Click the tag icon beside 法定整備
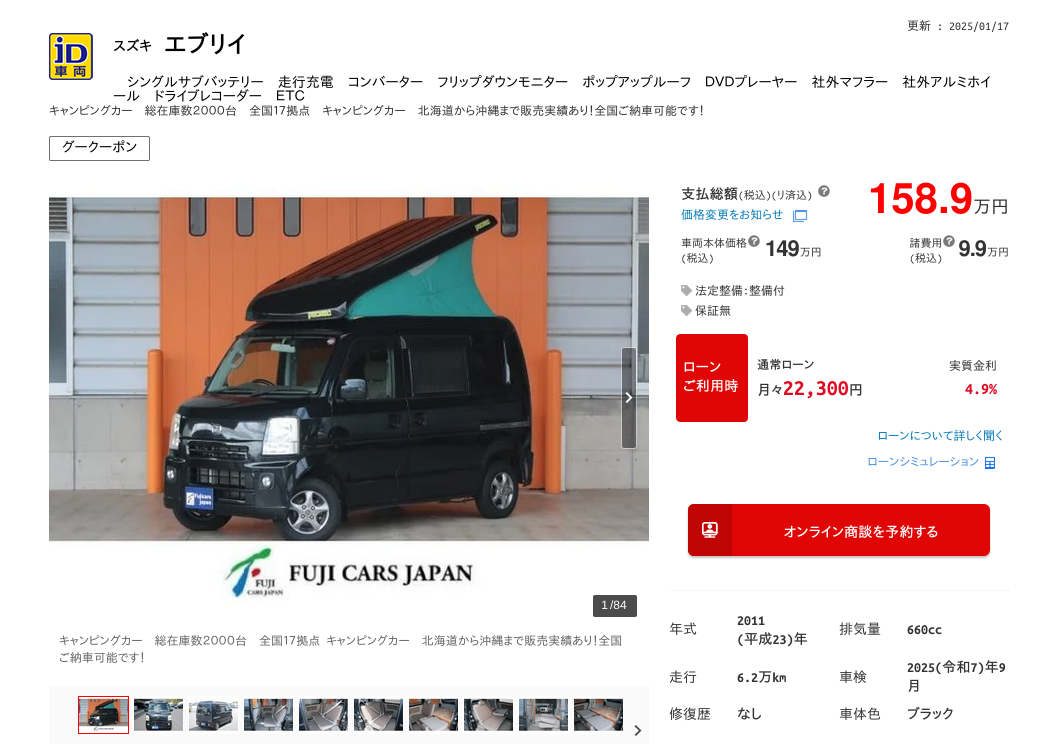 pos(686,290)
